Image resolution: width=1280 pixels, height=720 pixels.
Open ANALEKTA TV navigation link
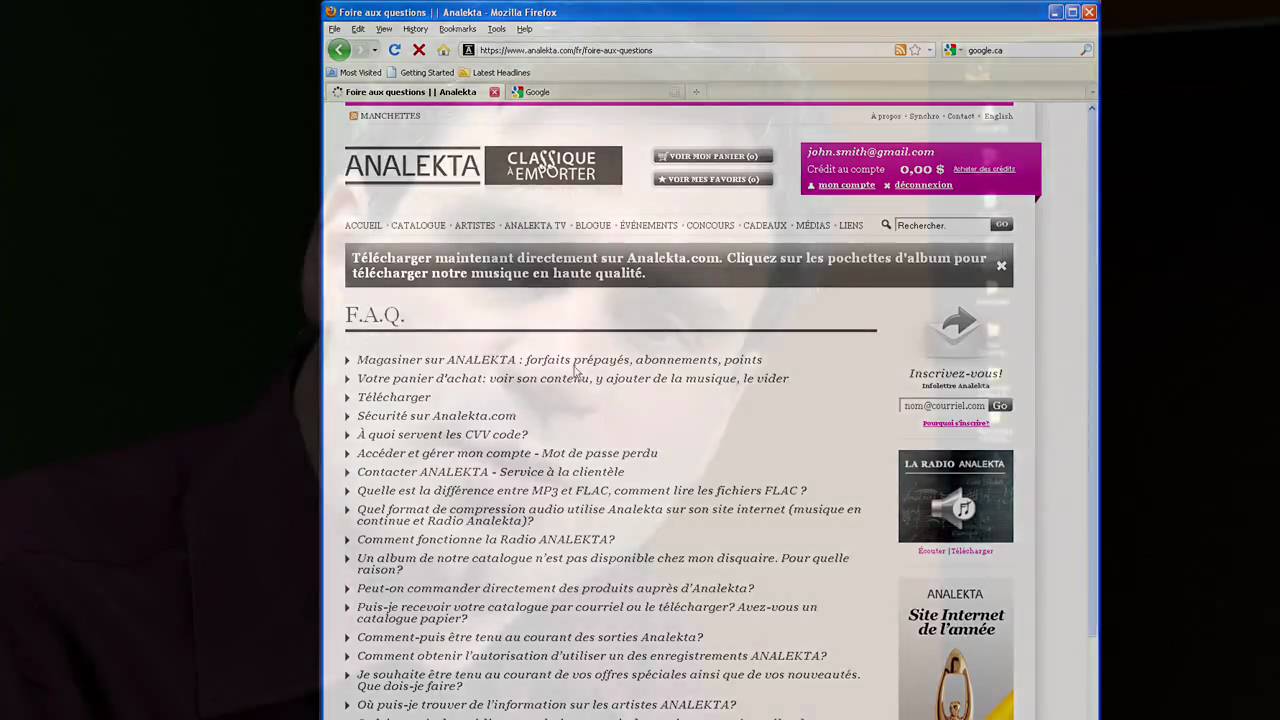(535, 226)
